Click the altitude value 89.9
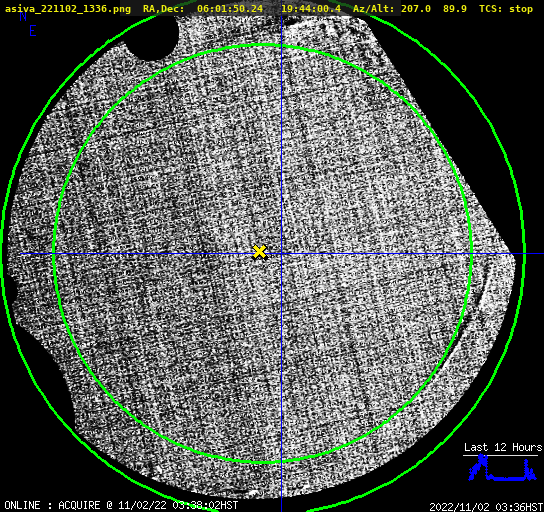 coord(455,9)
